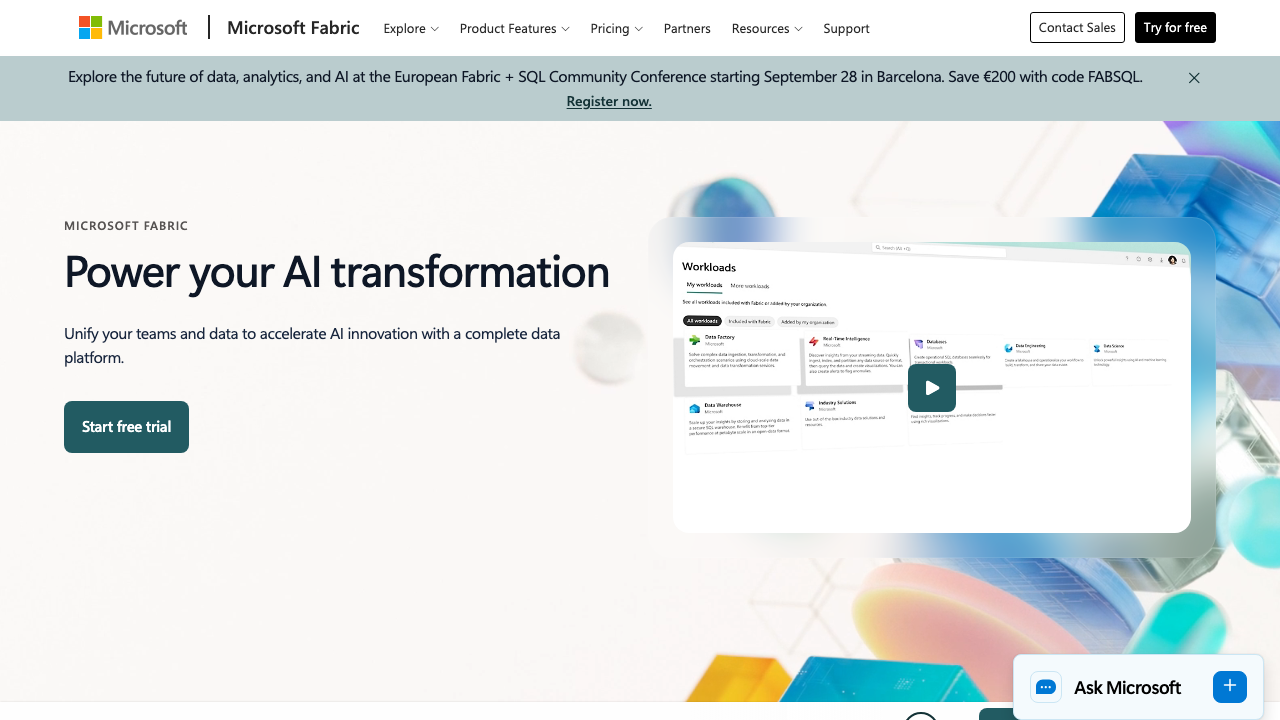Click the Microsoft logo in the header

133,28
